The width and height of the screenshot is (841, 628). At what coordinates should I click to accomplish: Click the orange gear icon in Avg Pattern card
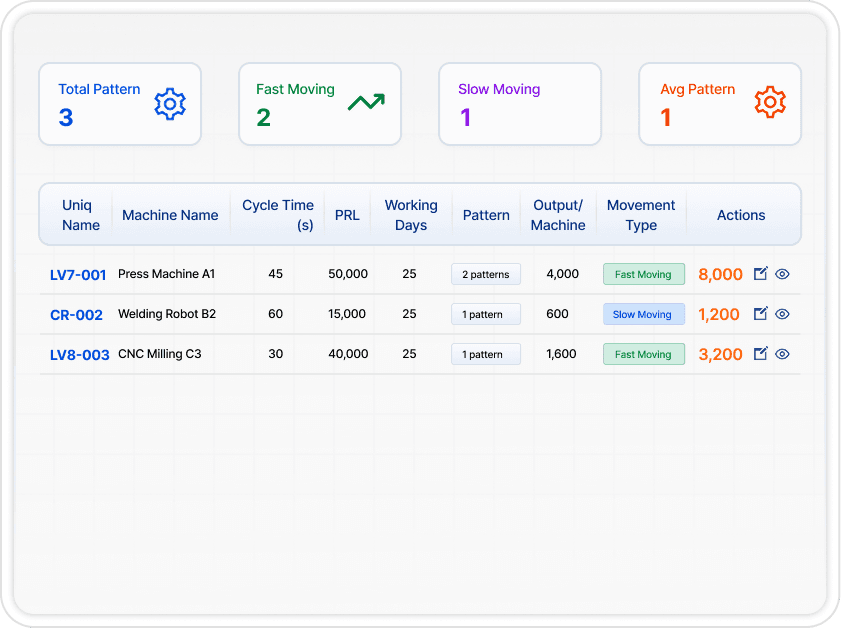(770, 102)
